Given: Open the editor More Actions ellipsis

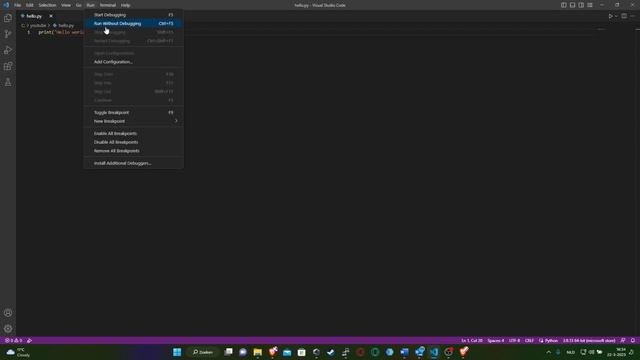Looking at the screenshot, I should [x=633, y=16].
